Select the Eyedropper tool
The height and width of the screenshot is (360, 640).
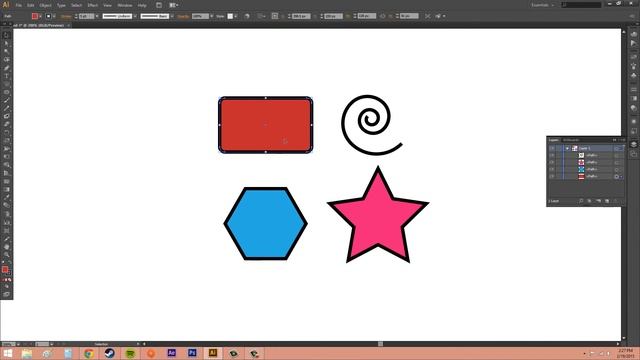coord(7,198)
